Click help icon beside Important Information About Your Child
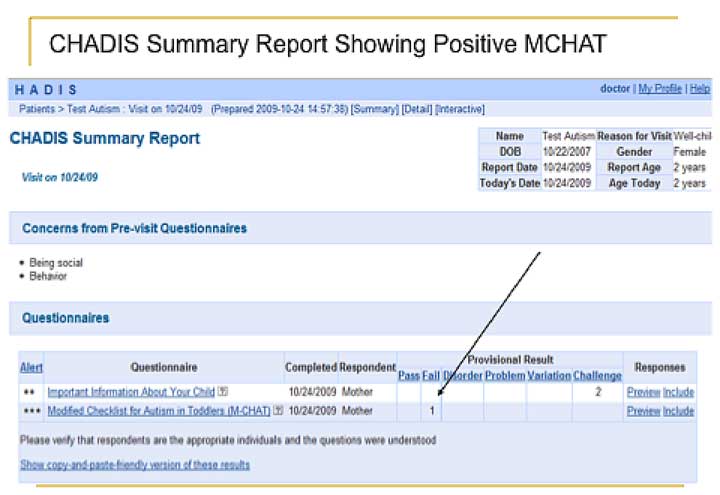720x495 pixels. (x=223, y=392)
